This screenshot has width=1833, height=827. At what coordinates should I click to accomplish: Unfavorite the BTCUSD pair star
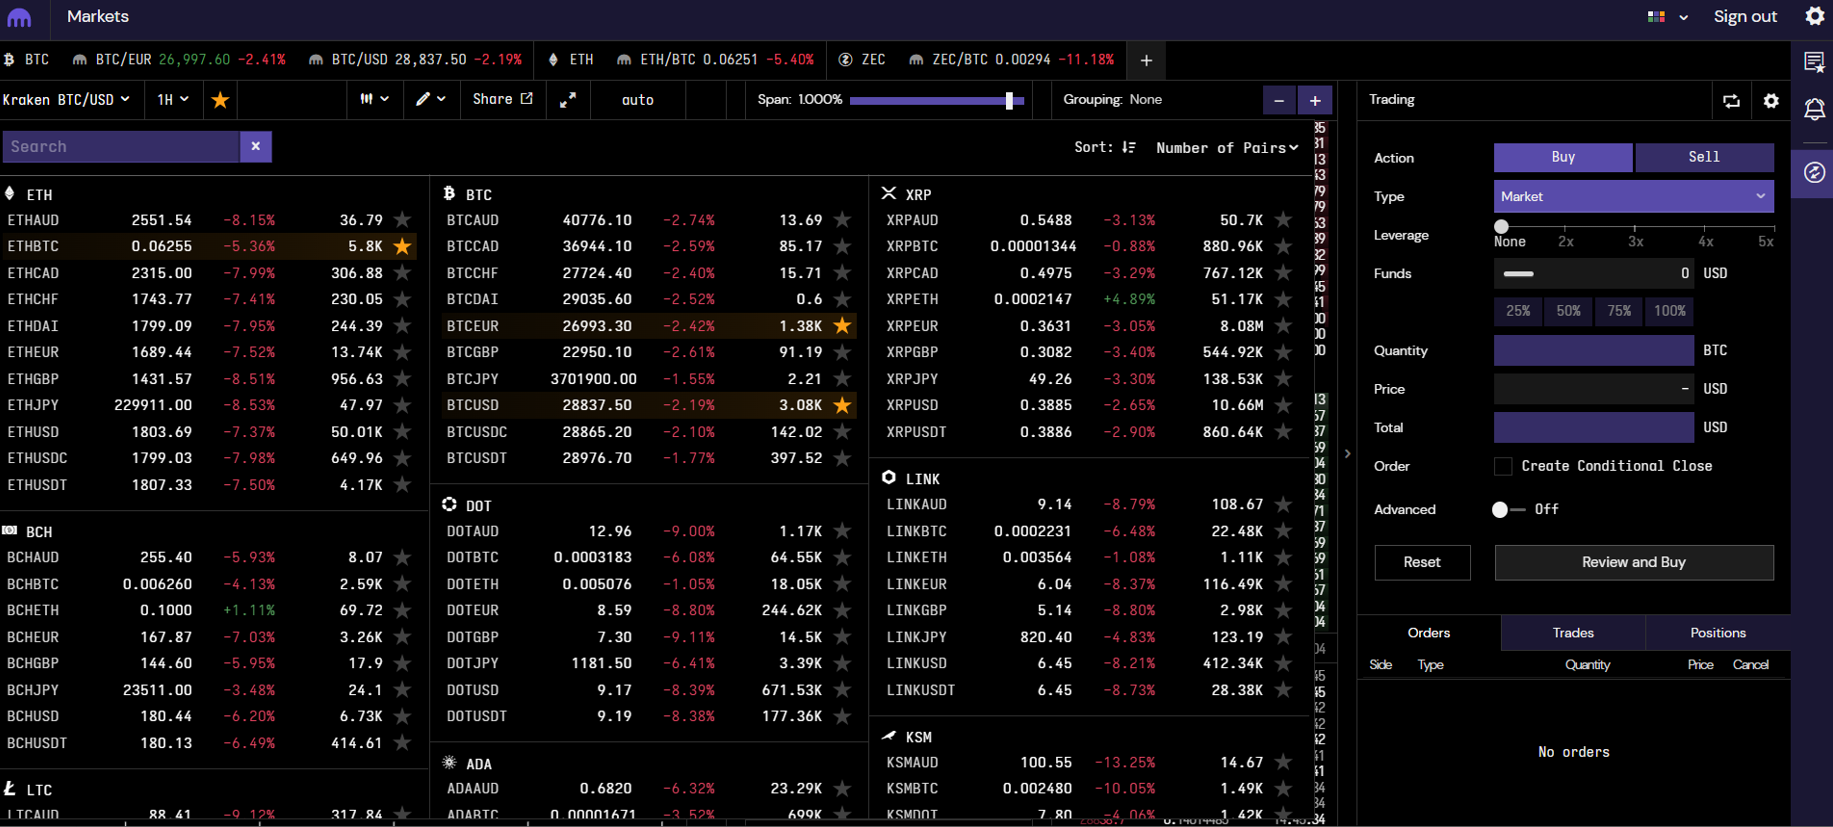pyautogui.click(x=842, y=405)
